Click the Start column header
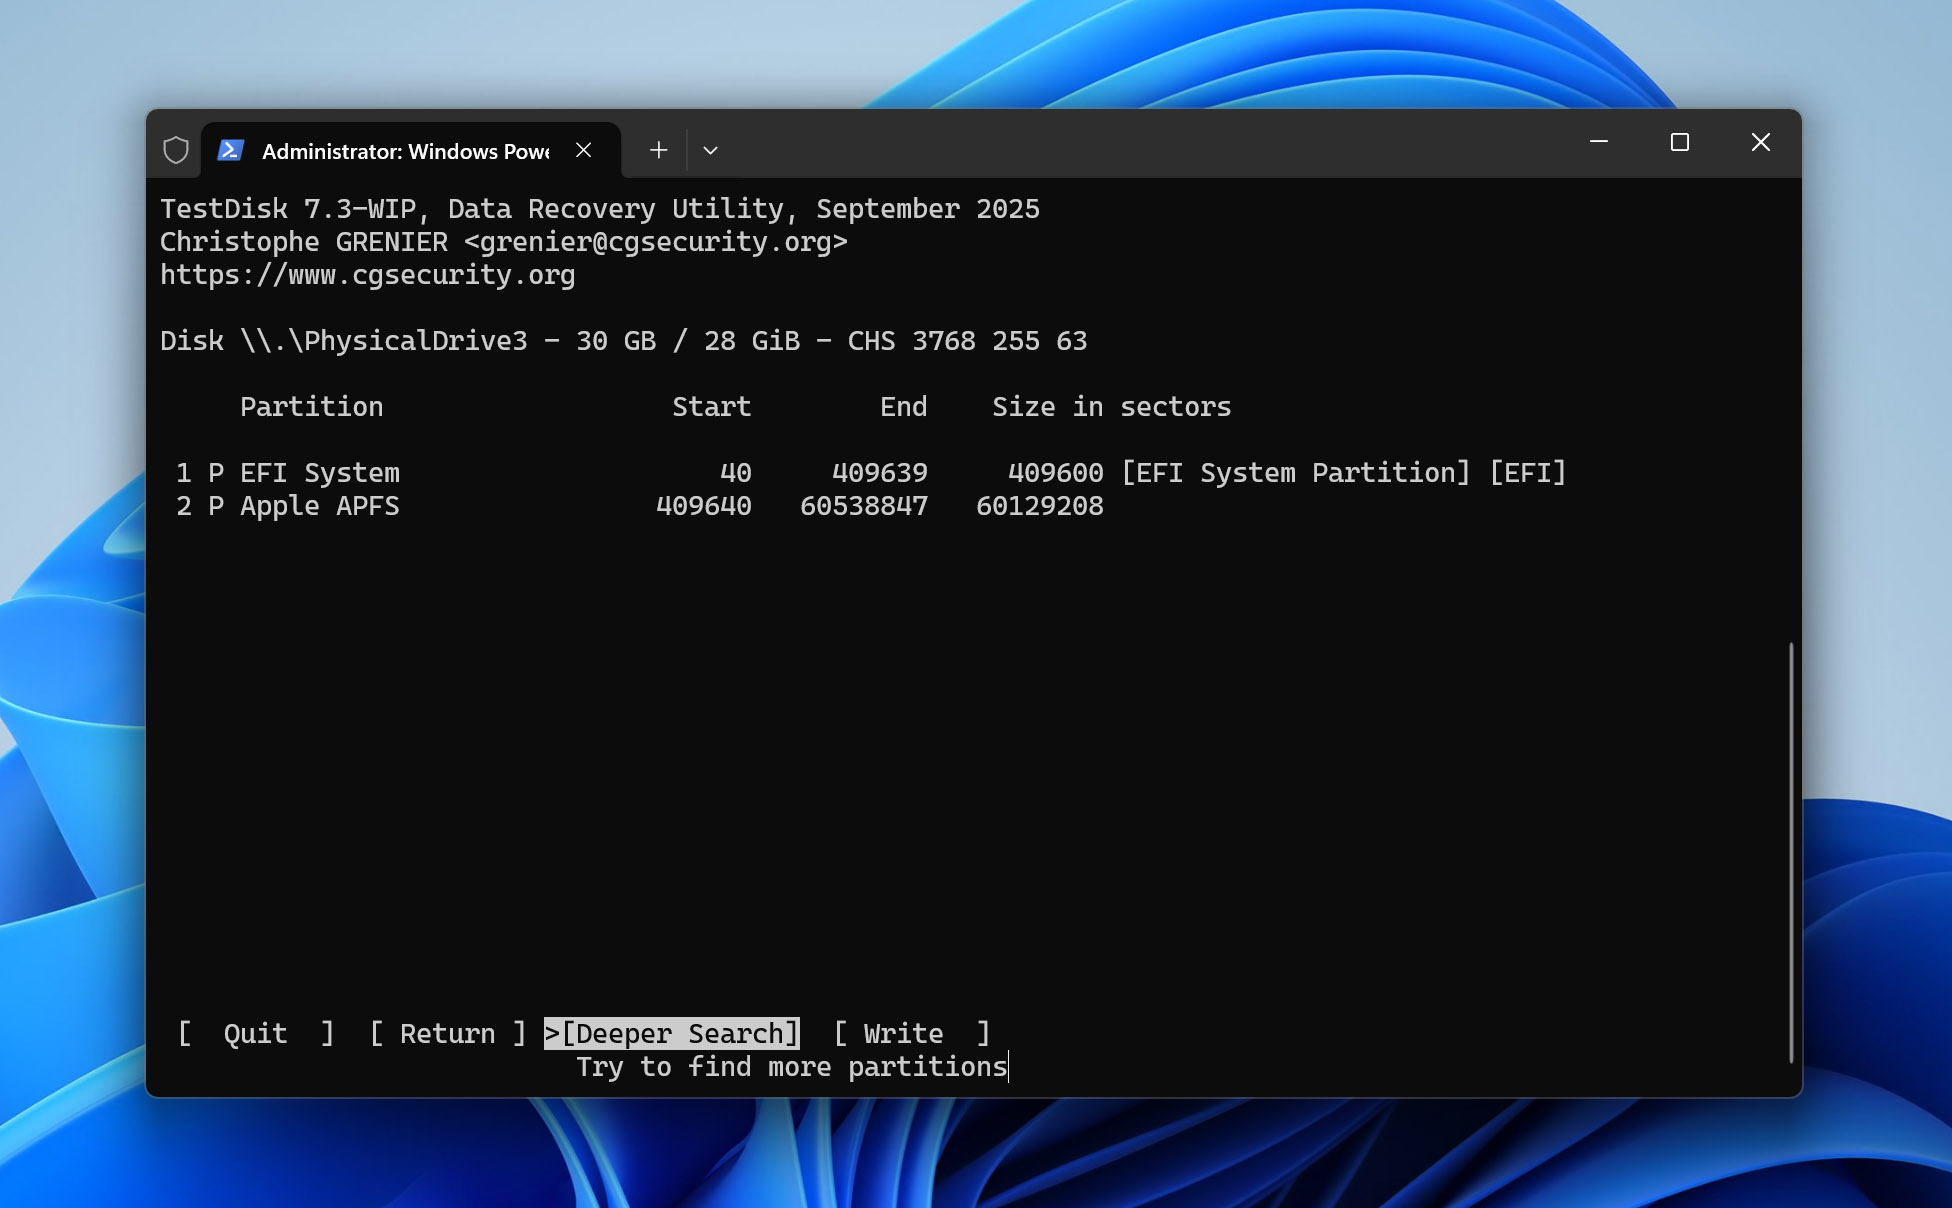 [712, 407]
